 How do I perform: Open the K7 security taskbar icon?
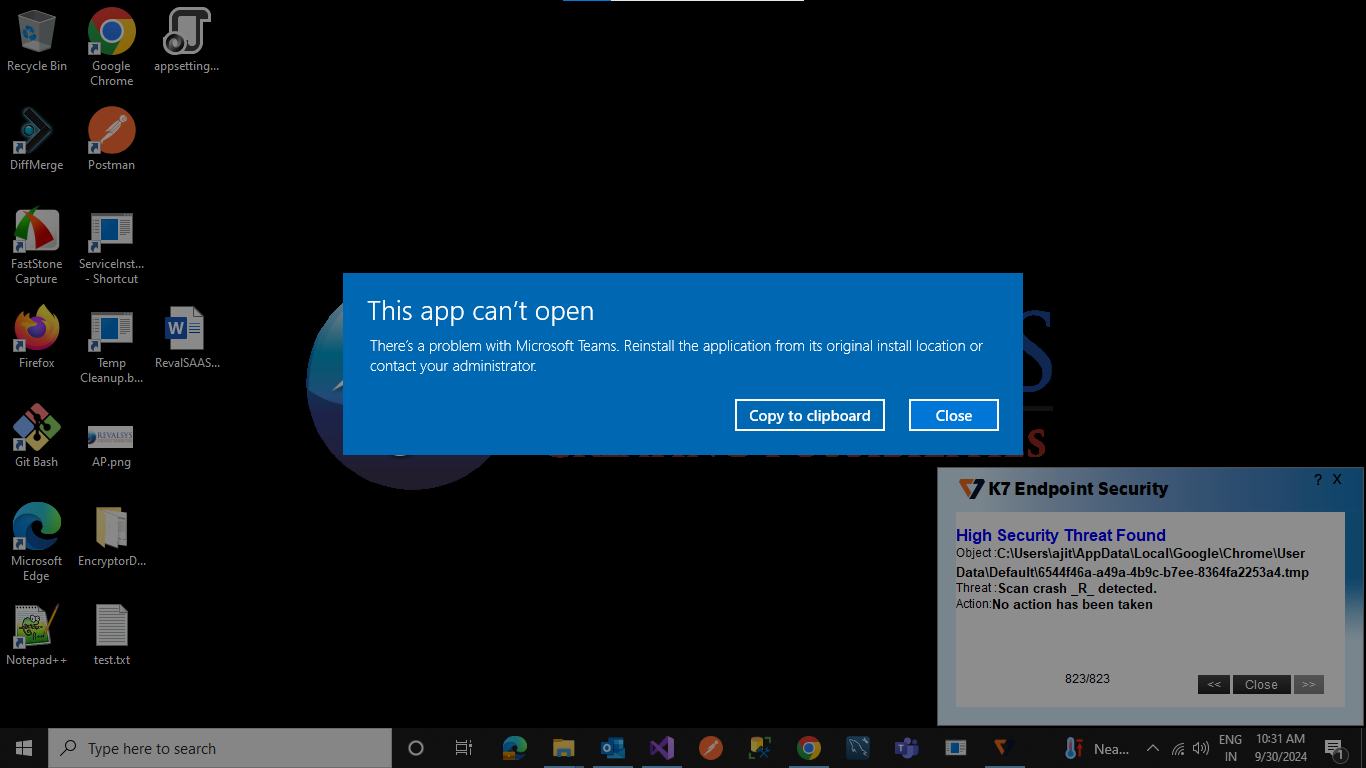pyautogui.click(x=1003, y=748)
